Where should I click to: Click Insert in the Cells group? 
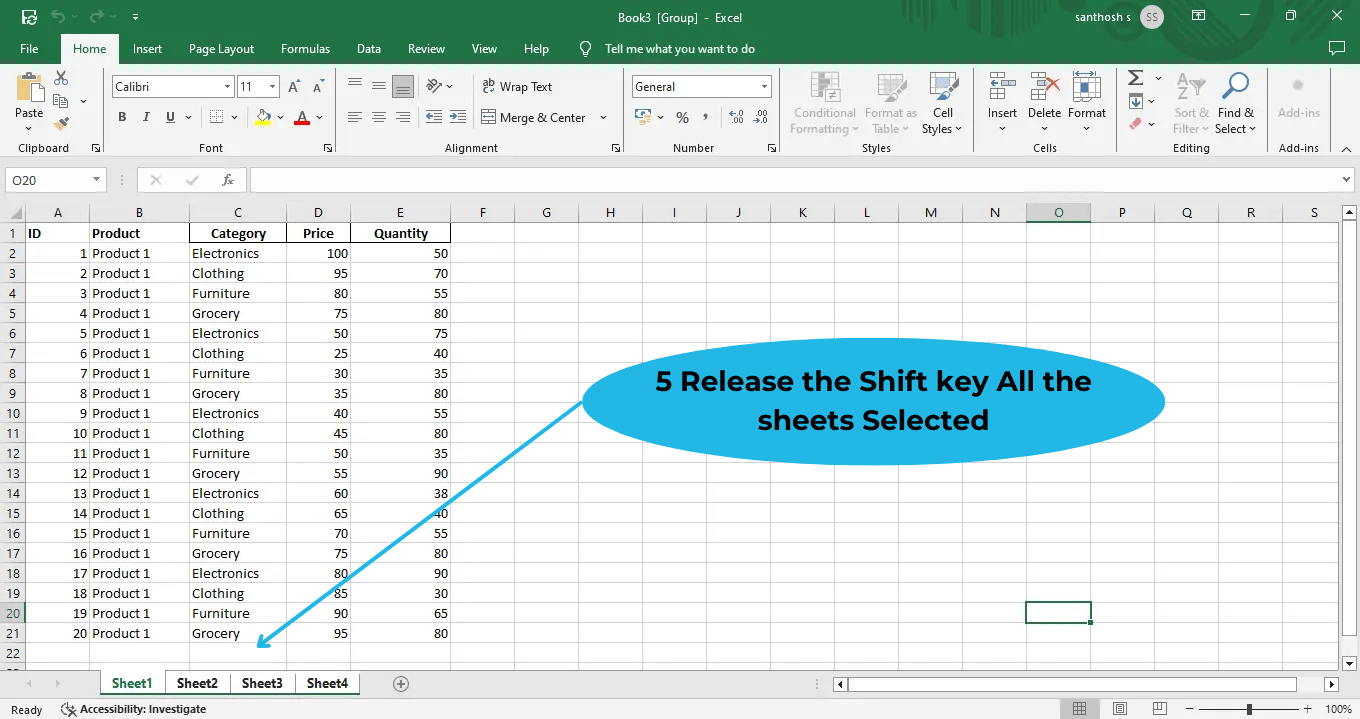click(x=1002, y=103)
